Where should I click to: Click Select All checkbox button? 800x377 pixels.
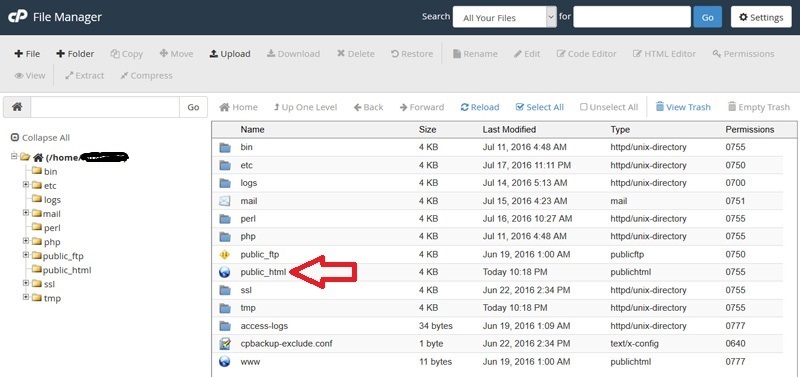pos(540,107)
